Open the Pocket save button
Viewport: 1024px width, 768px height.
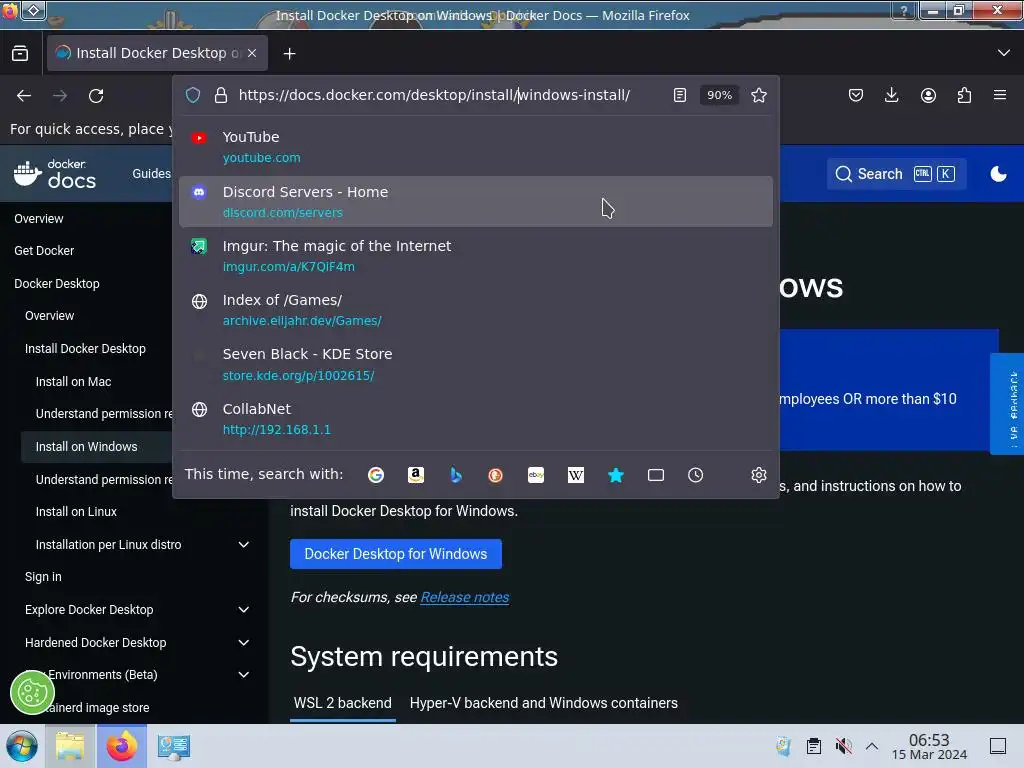[856, 95]
